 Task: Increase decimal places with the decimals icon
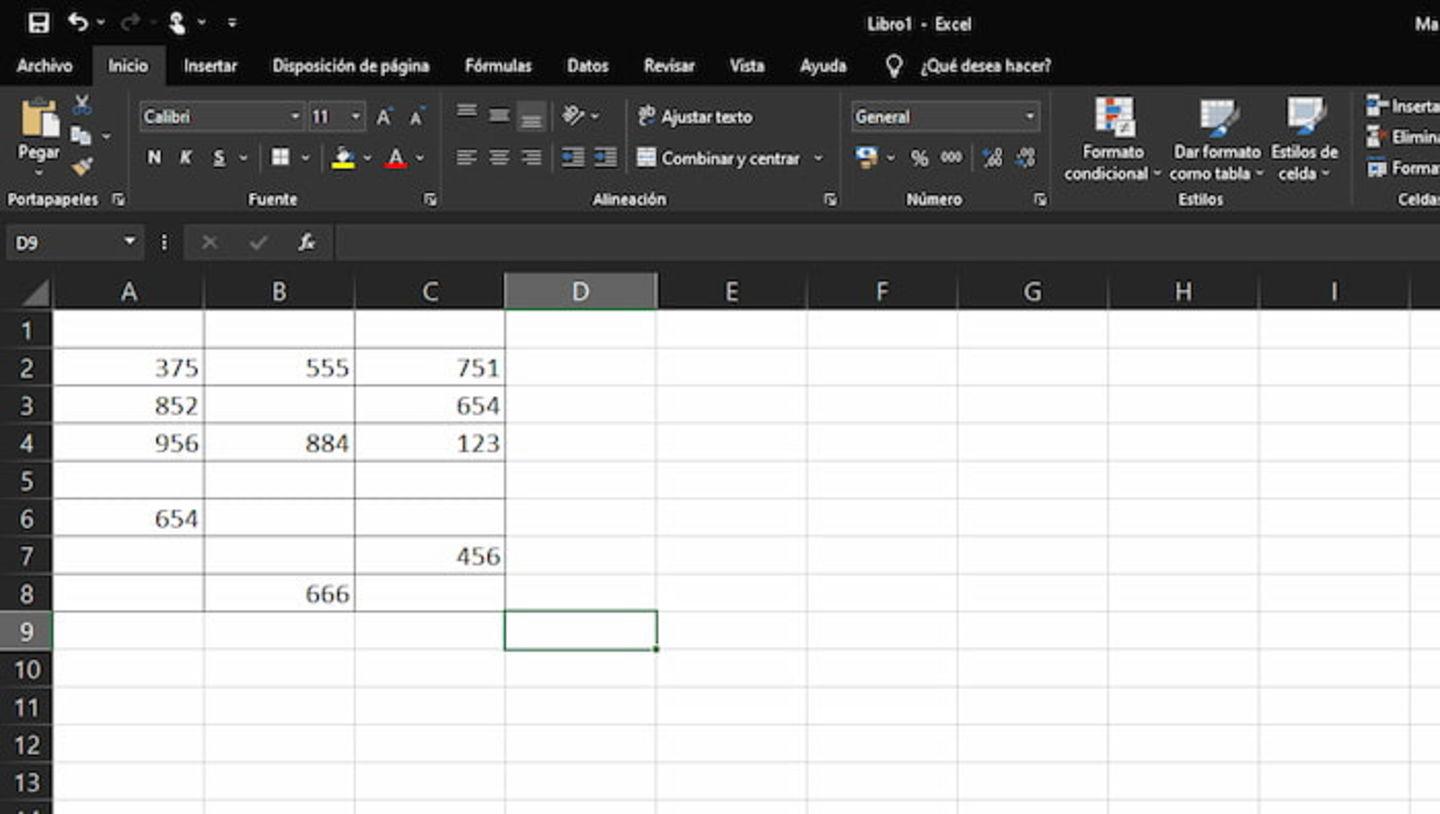tap(991, 157)
